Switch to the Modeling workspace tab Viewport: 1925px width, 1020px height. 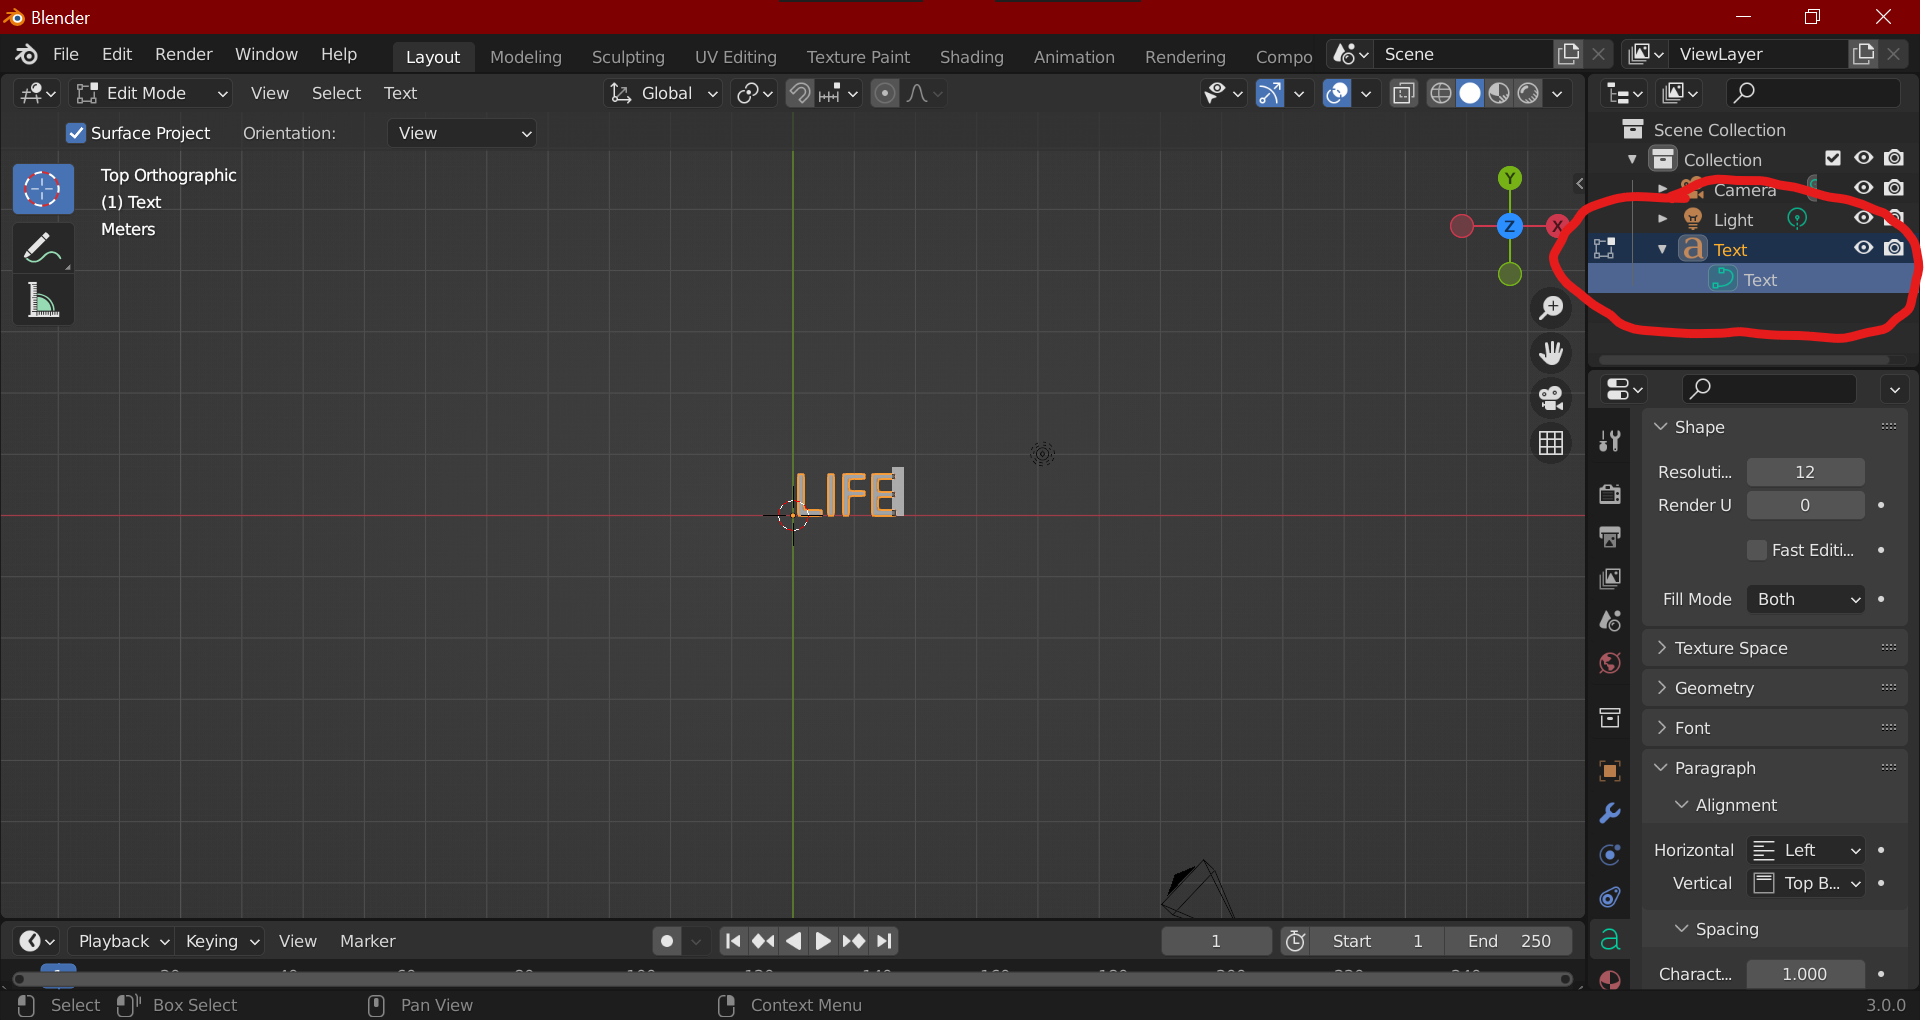tap(526, 57)
